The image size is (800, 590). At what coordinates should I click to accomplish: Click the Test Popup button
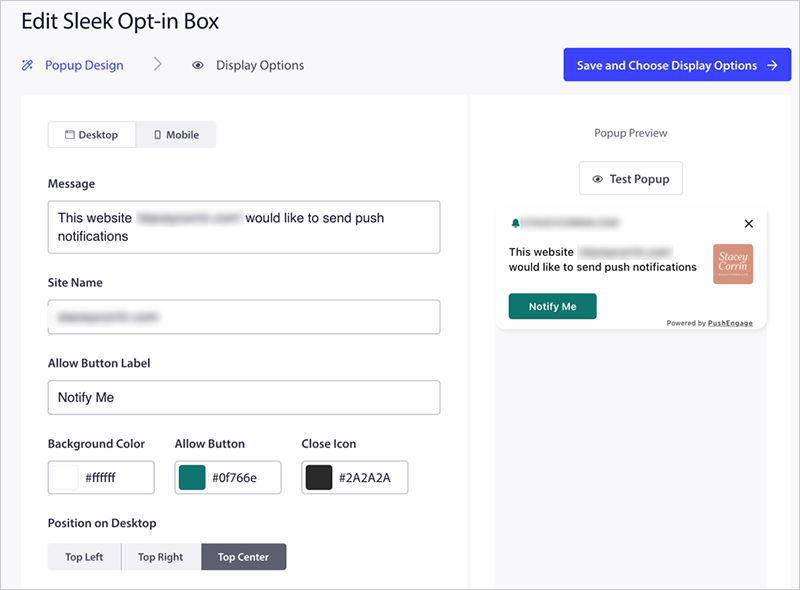coord(631,178)
